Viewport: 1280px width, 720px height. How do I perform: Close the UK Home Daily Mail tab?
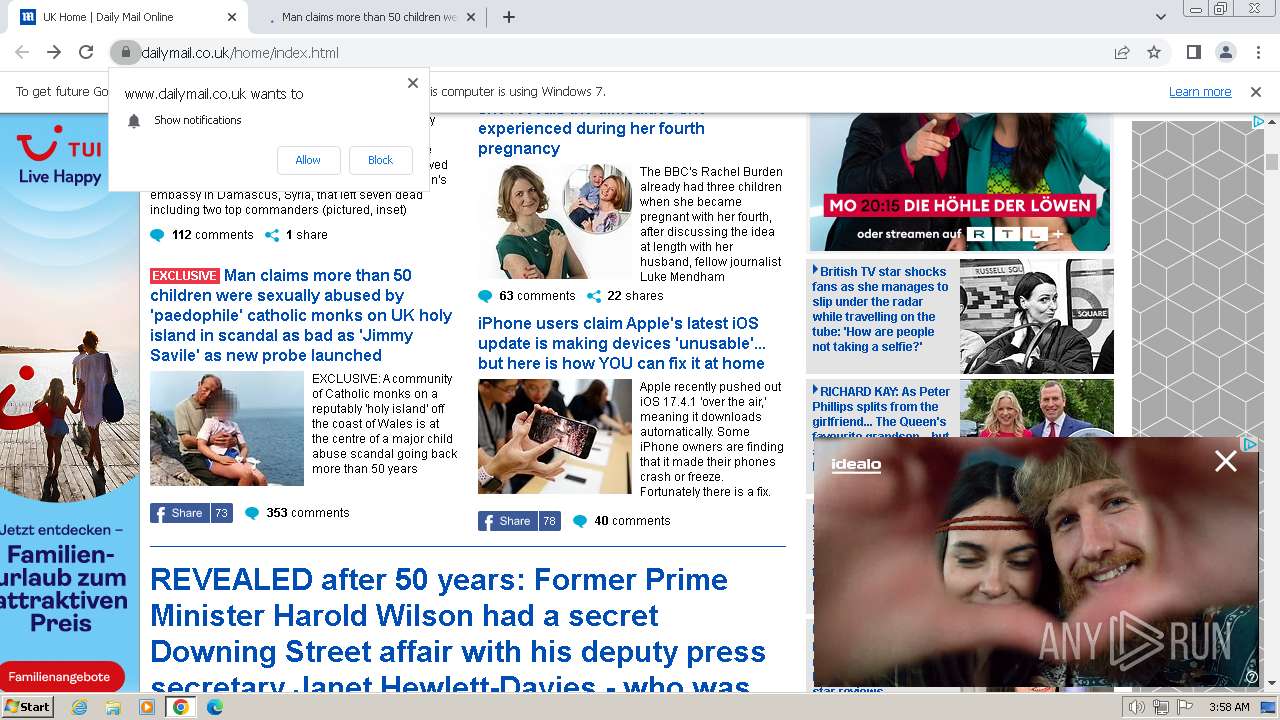pos(232,17)
